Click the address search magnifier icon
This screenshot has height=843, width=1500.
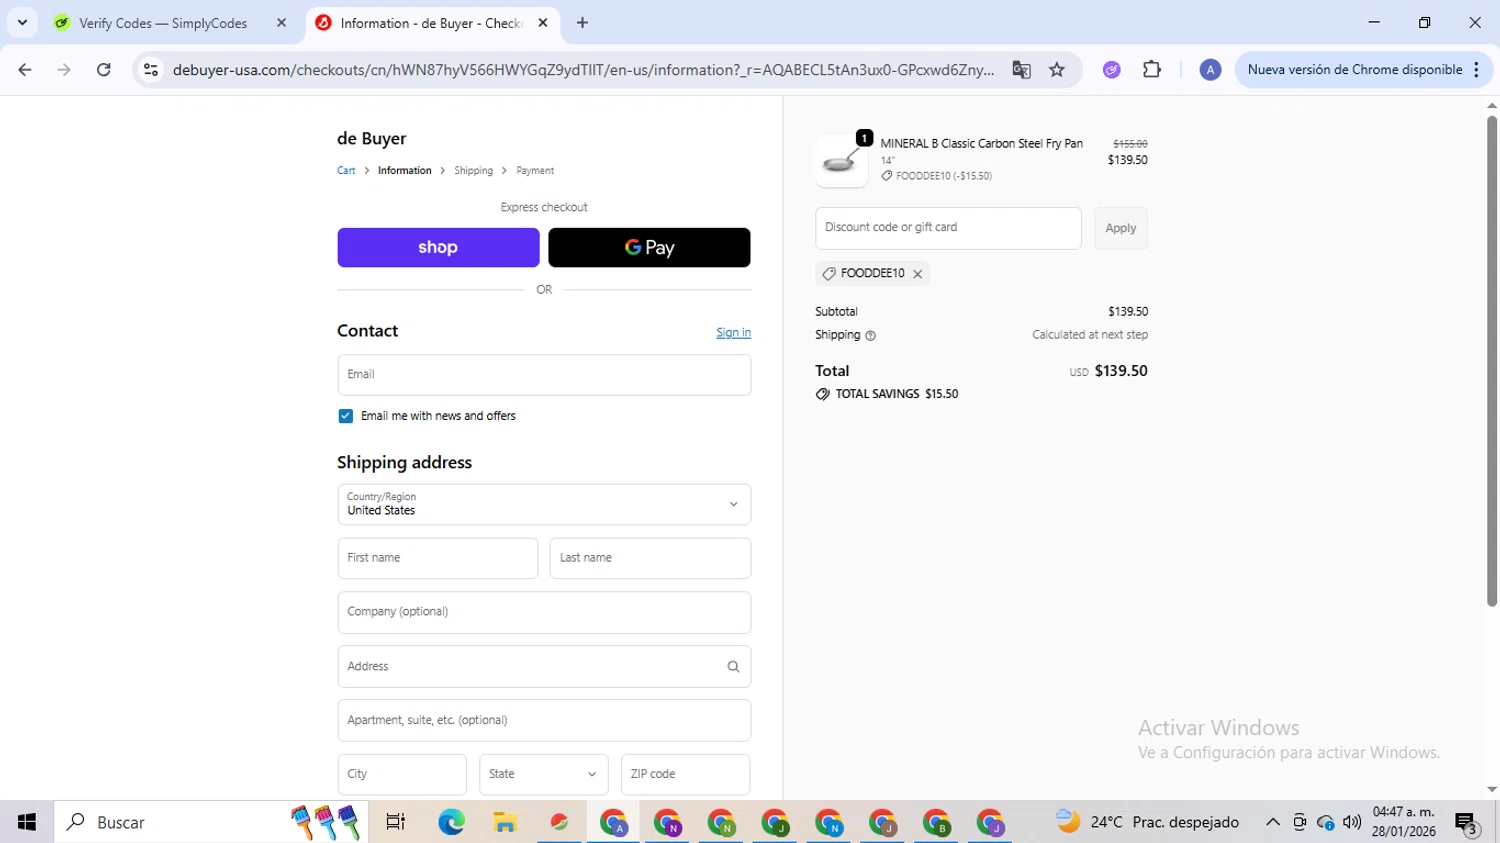(733, 667)
